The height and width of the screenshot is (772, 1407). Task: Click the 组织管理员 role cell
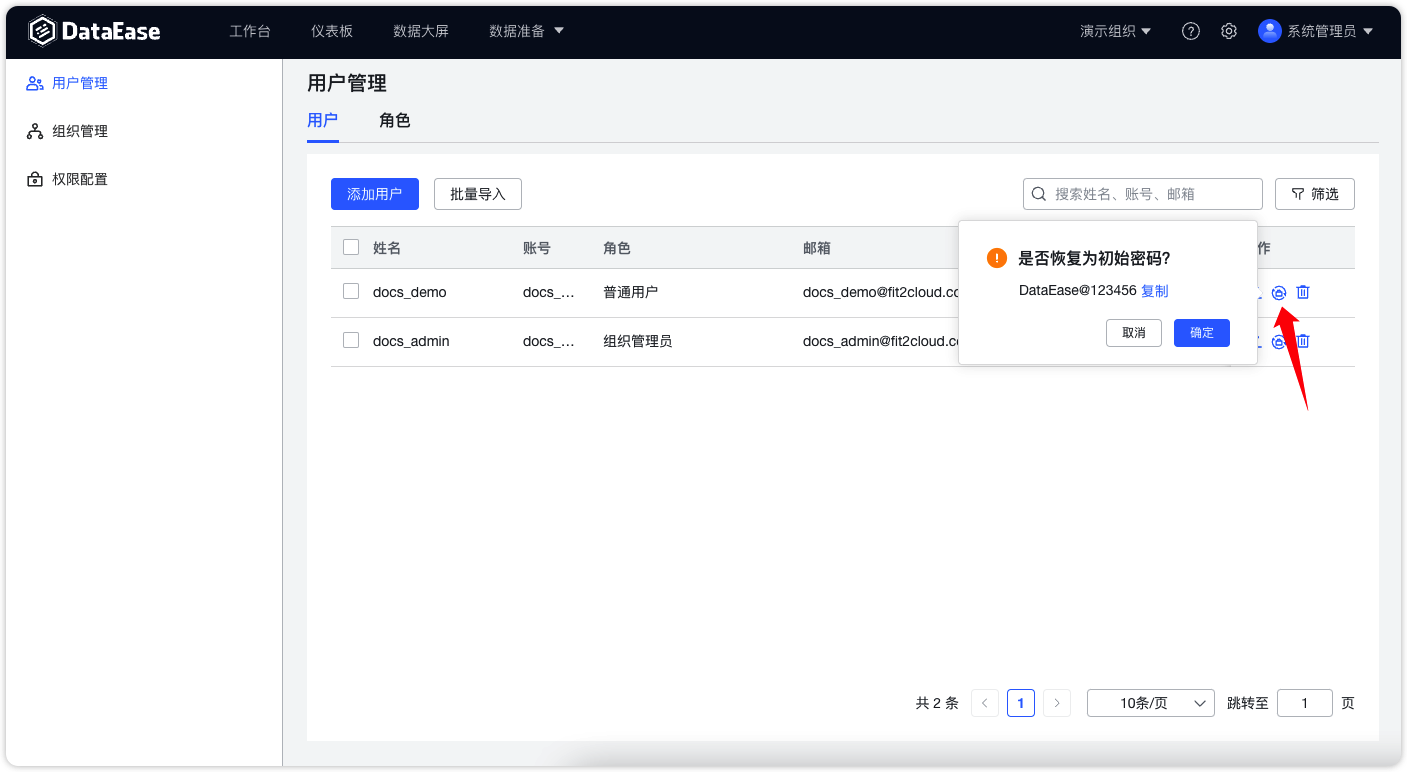tap(638, 341)
